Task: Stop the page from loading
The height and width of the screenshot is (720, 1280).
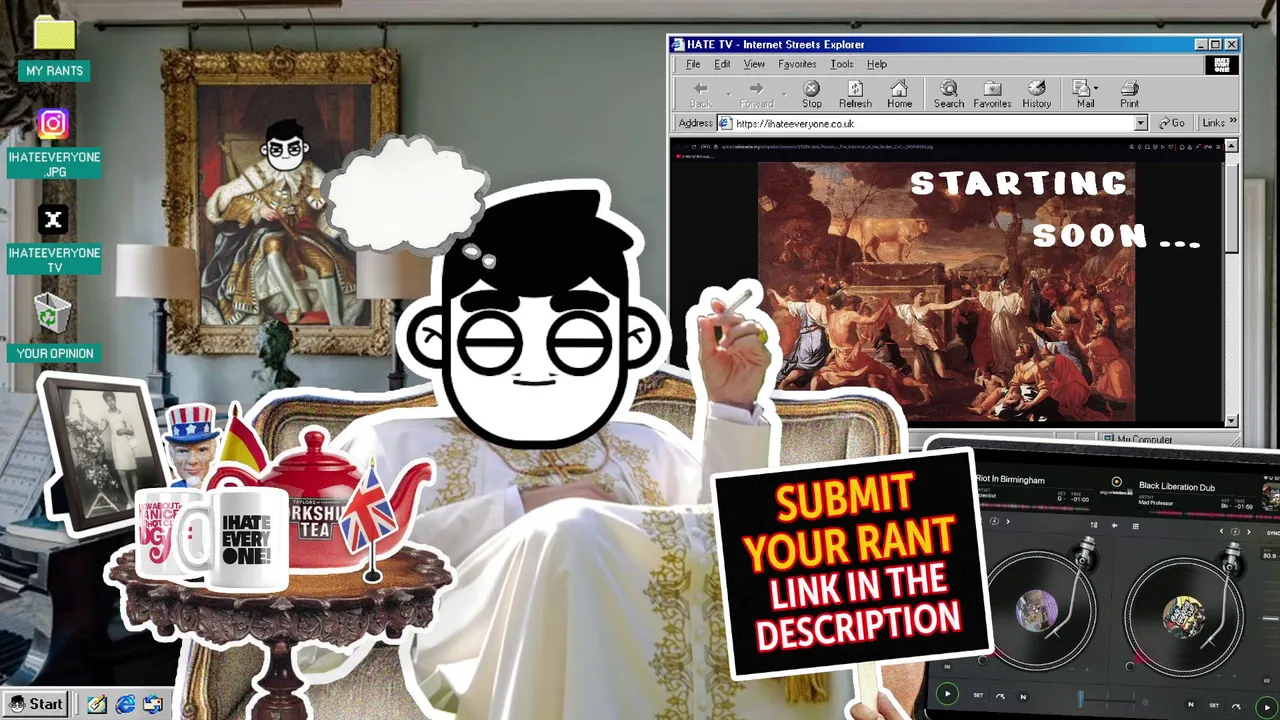Action: point(812,95)
